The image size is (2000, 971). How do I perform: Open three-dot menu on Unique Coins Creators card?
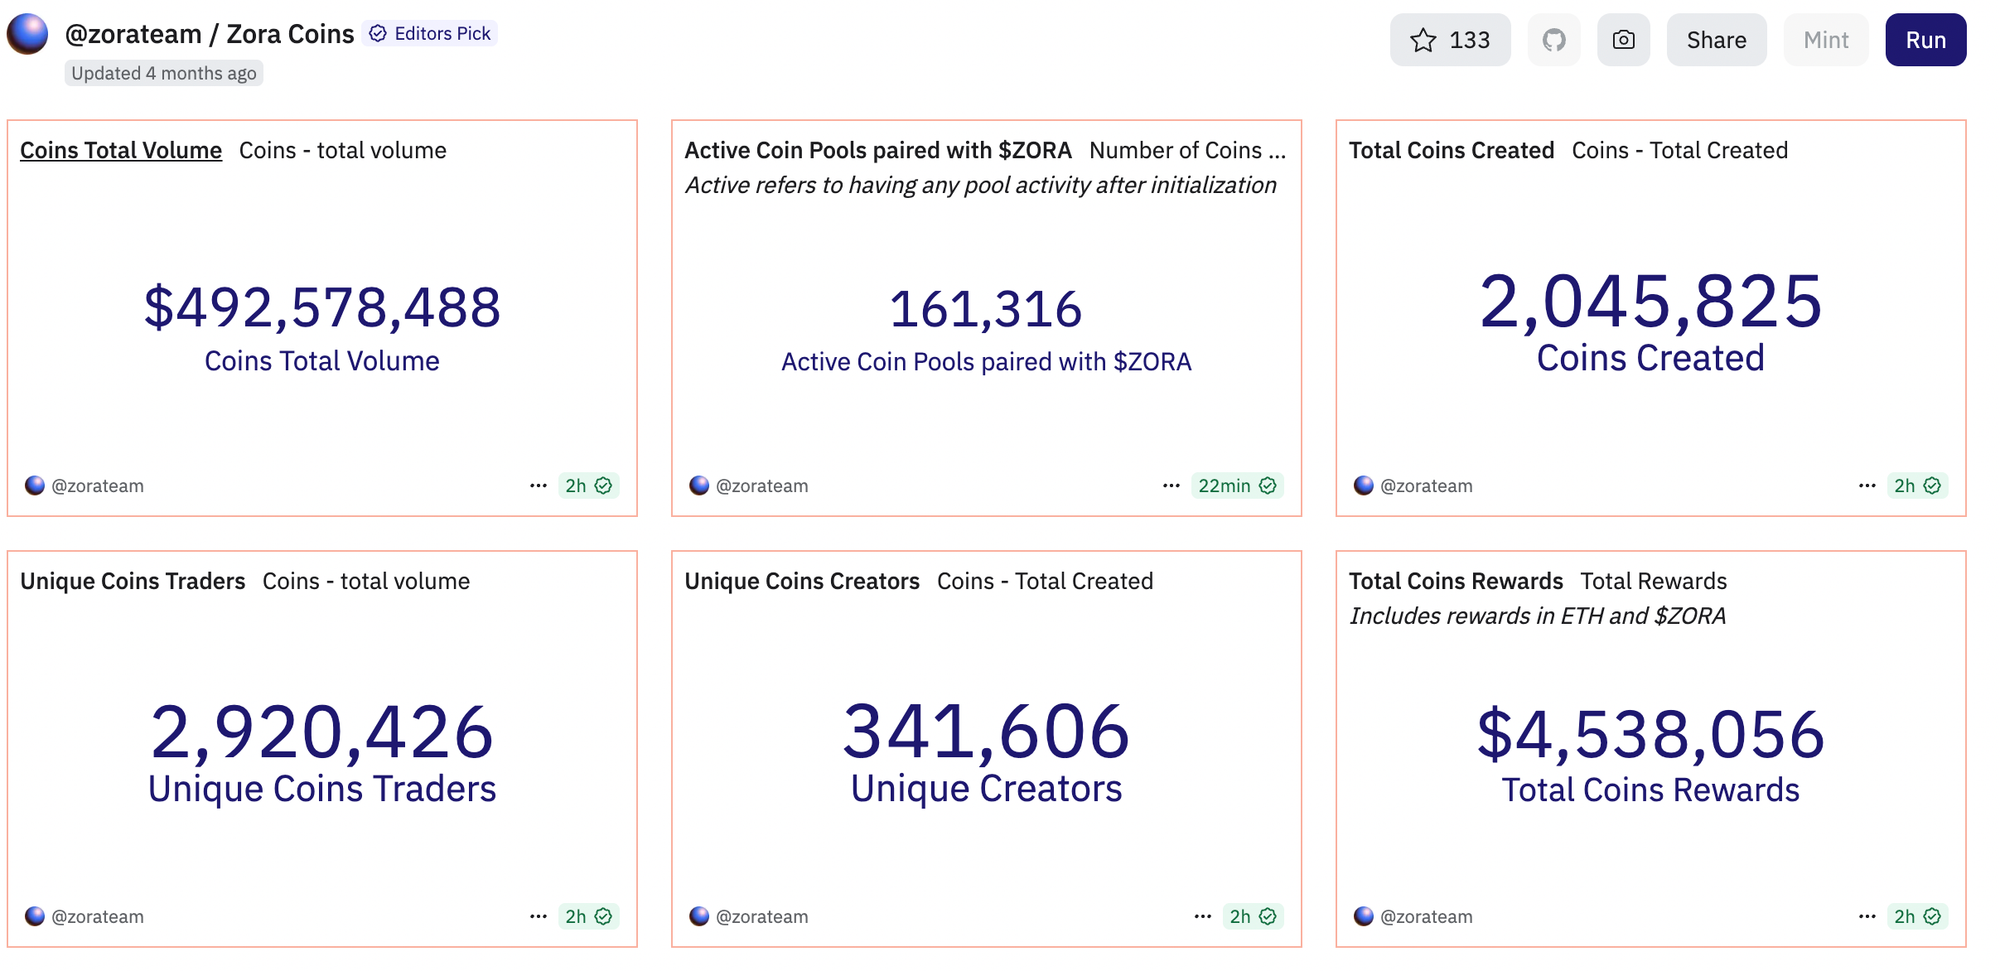click(1202, 917)
